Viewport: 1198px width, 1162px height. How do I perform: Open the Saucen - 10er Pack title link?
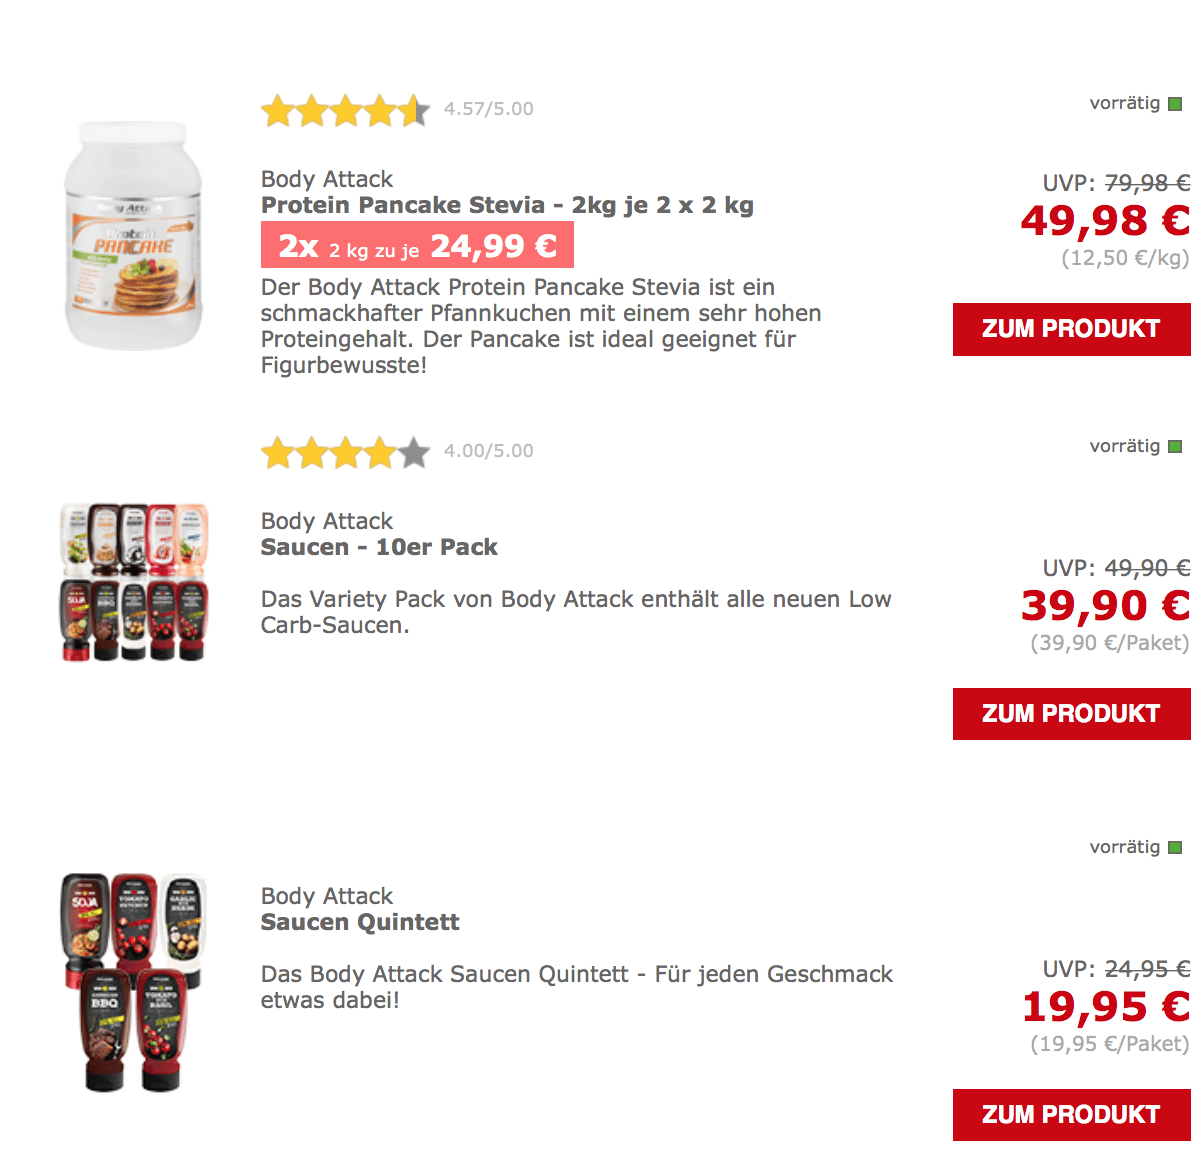coord(379,547)
